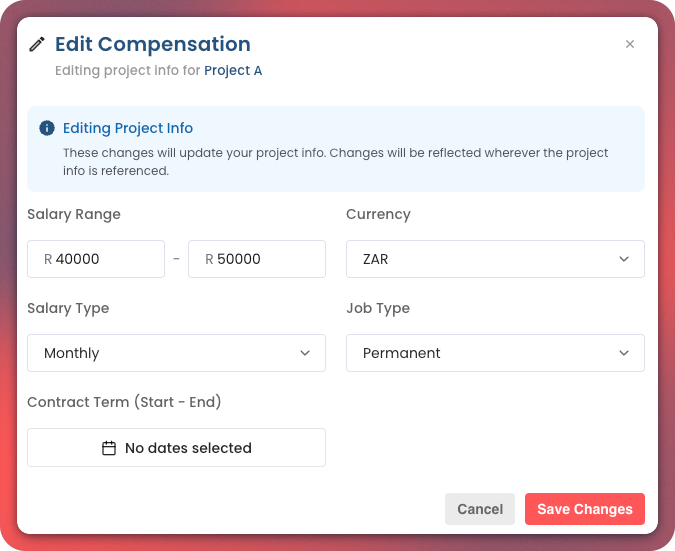Click the Contract Term (Start - End) label
The height and width of the screenshot is (551, 675).
click(124, 402)
